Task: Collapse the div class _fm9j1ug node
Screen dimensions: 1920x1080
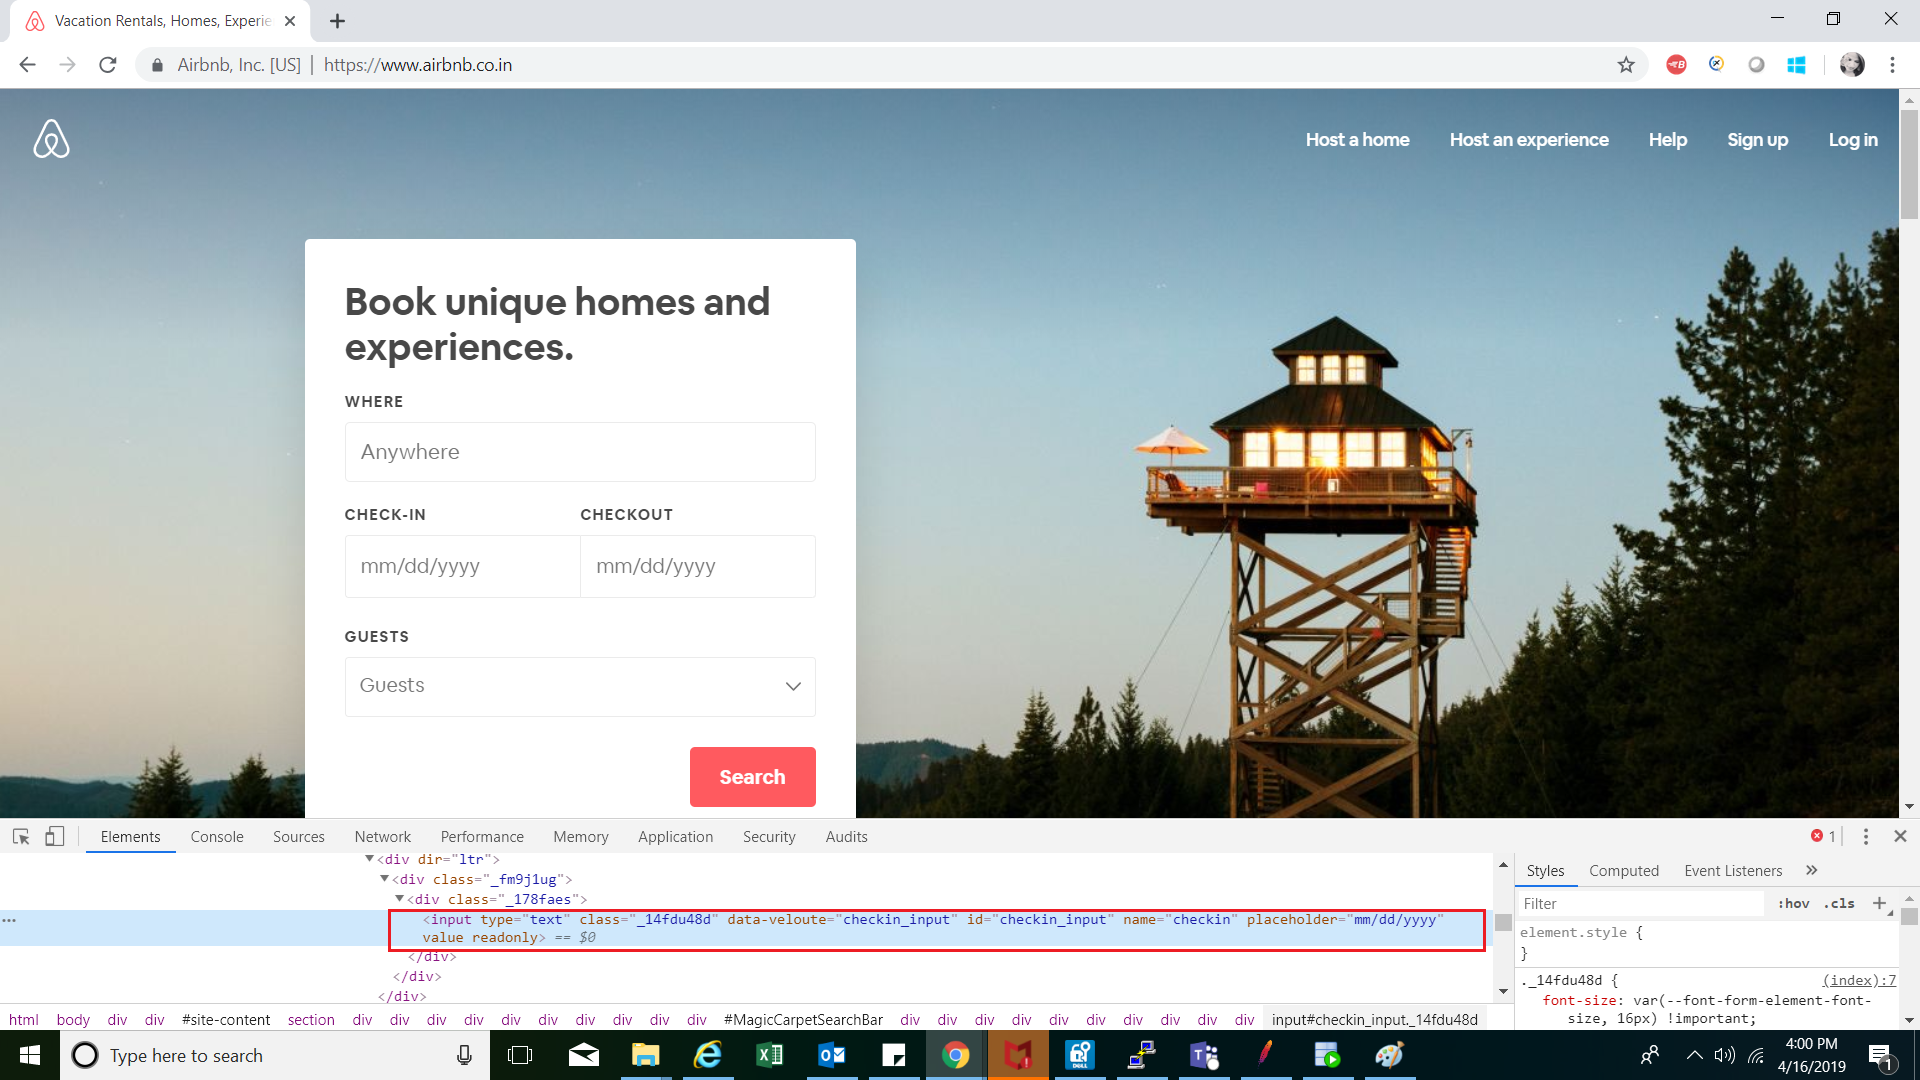Action: tap(385, 879)
